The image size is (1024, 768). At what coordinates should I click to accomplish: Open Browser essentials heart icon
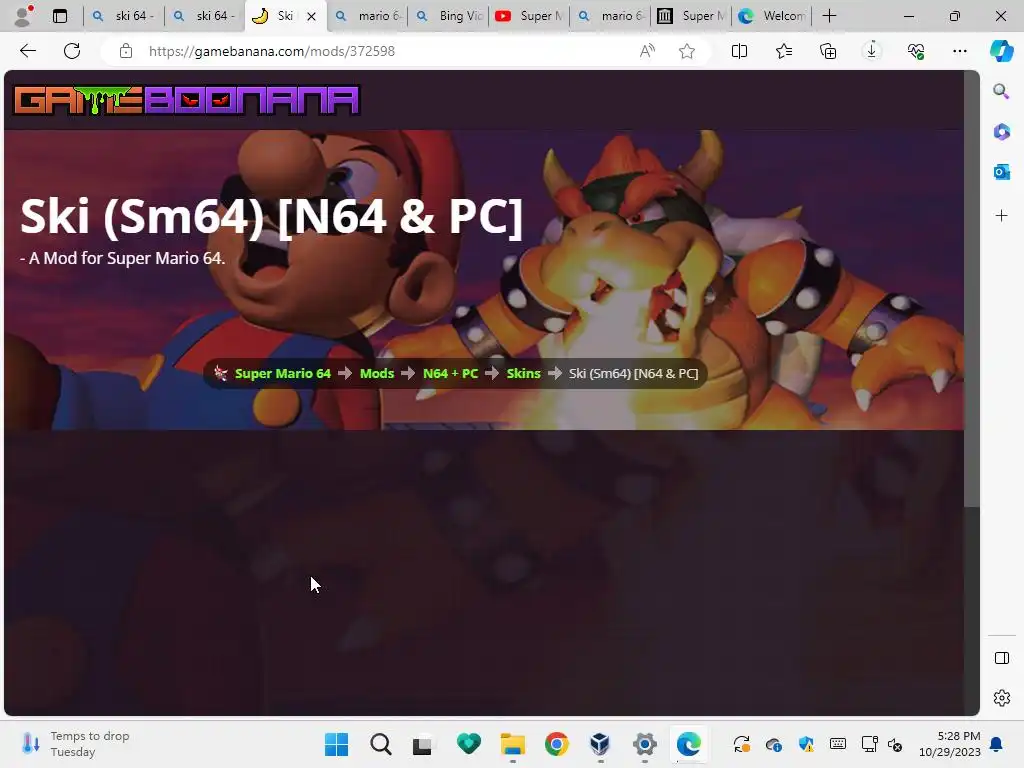pyautogui.click(x=916, y=51)
